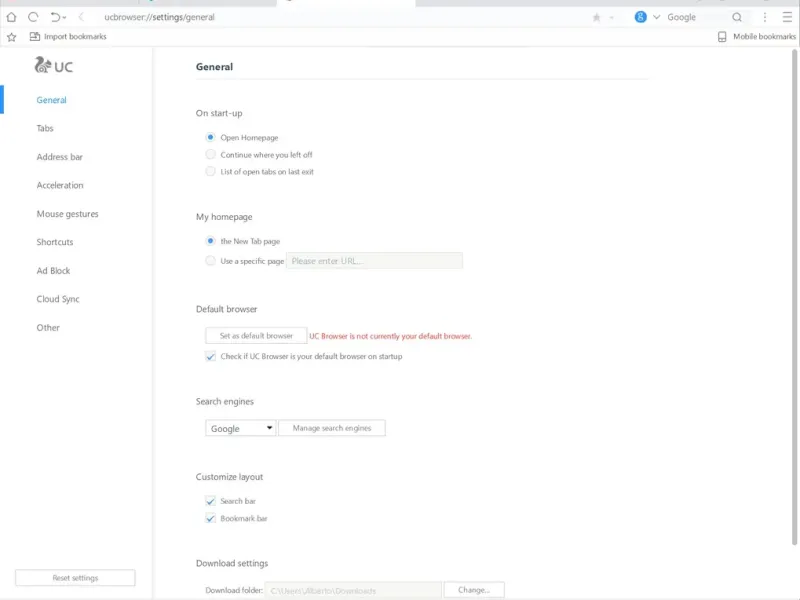Open Mobile bookmarks

point(757,37)
